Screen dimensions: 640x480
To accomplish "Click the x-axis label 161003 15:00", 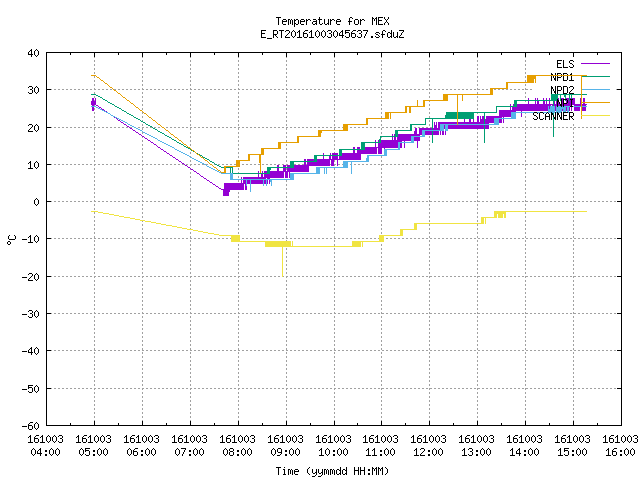I will (572, 446).
